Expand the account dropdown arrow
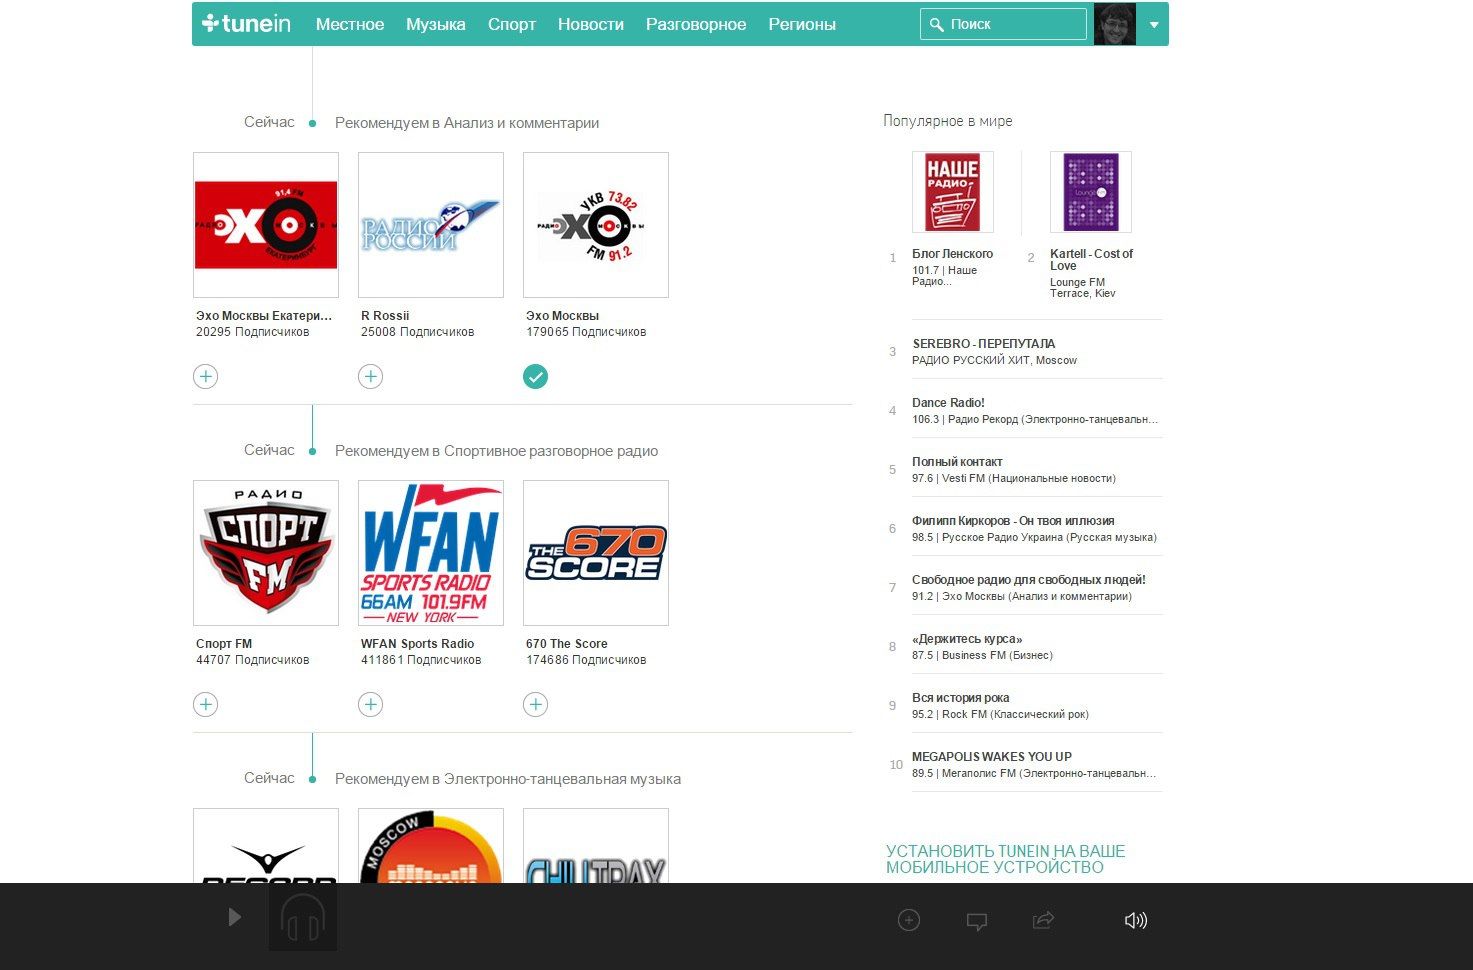Viewport: 1473px width, 970px height. [x=1154, y=25]
